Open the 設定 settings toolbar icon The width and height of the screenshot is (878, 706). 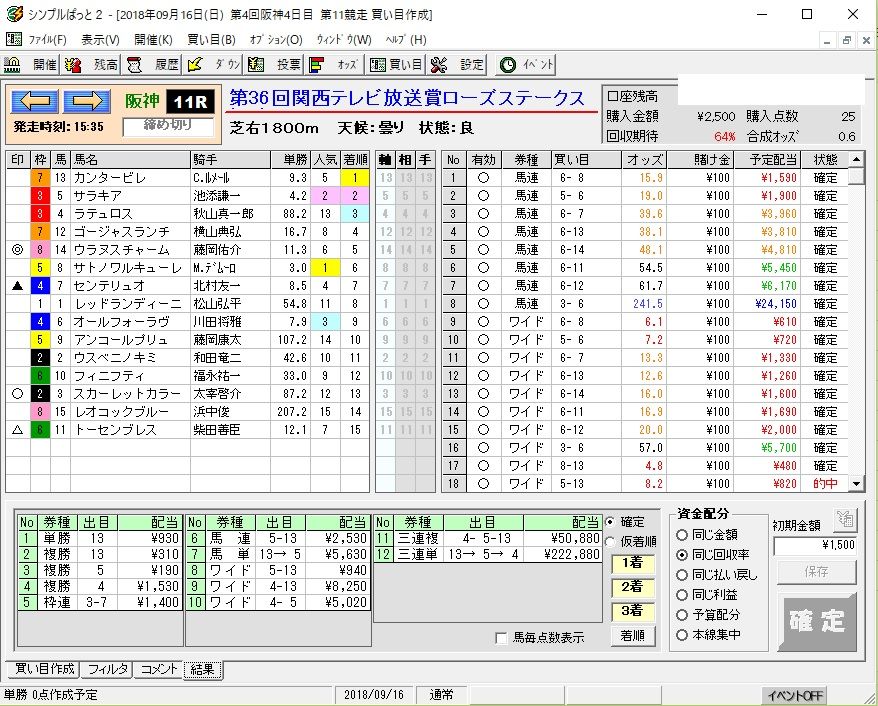click(457, 65)
